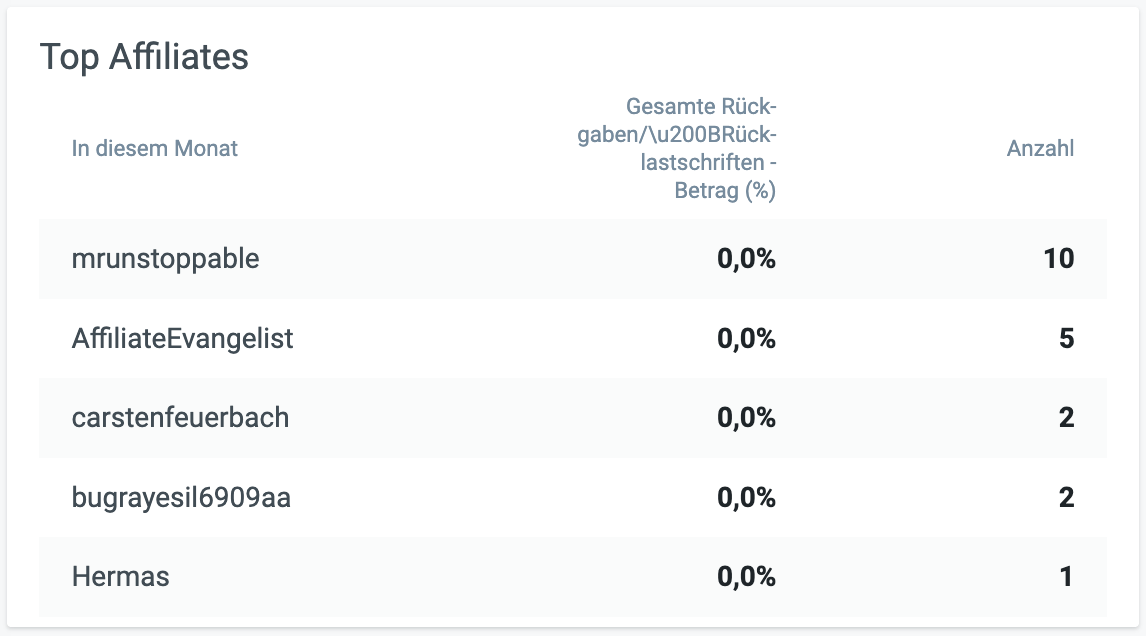Click the count 10 for mrunstoppable
Viewport: 1146px width, 636px height.
coord(1058,259)
